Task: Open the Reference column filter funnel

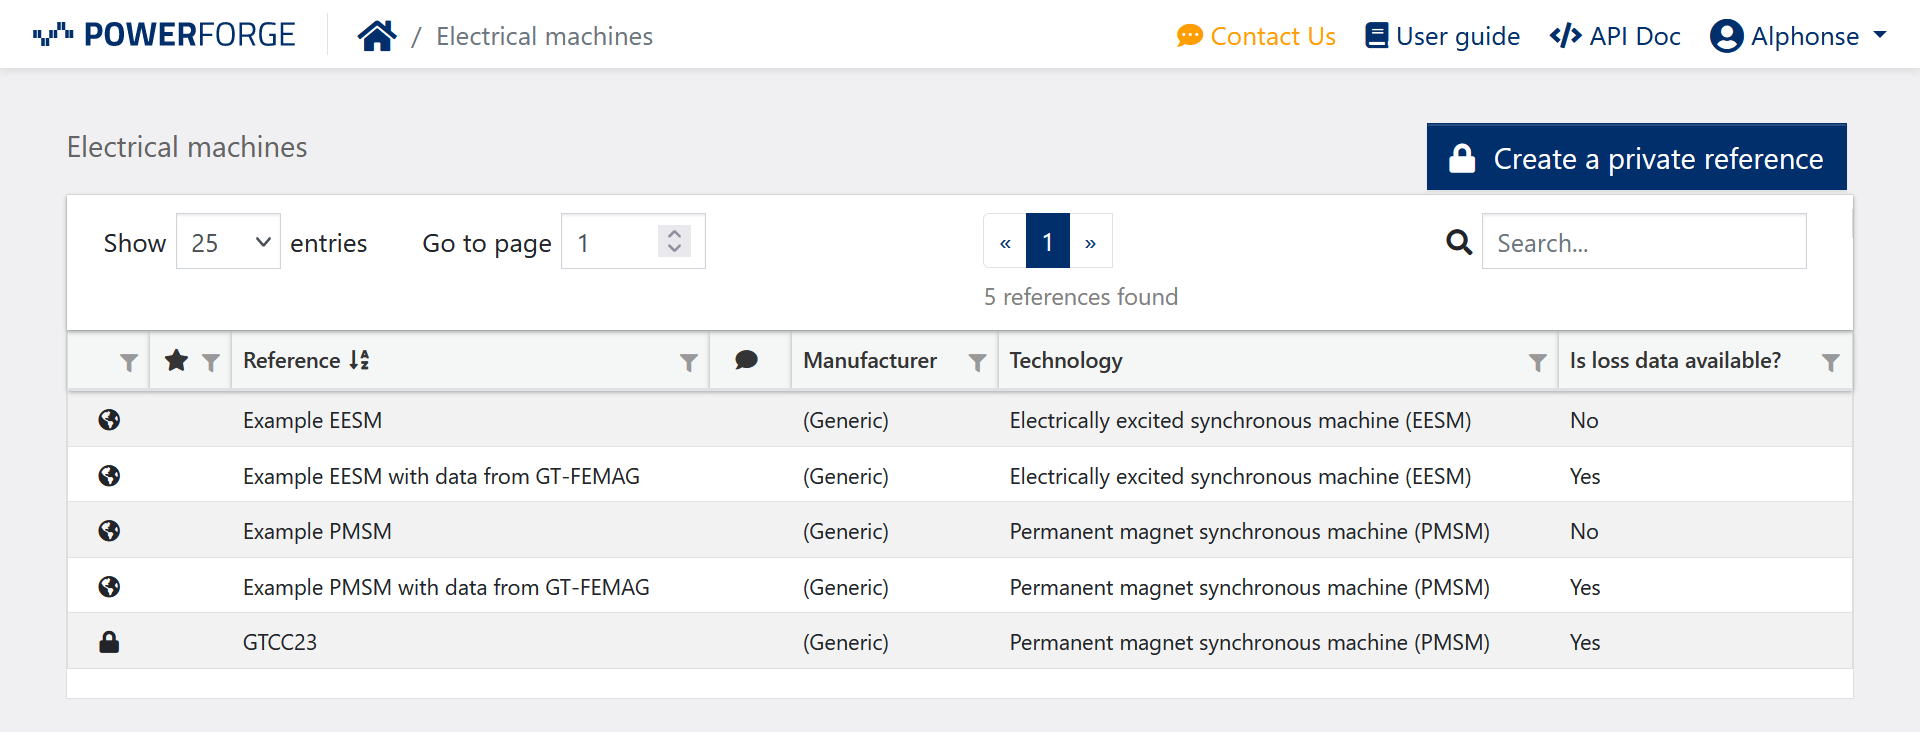Action: tap(688, 362)
